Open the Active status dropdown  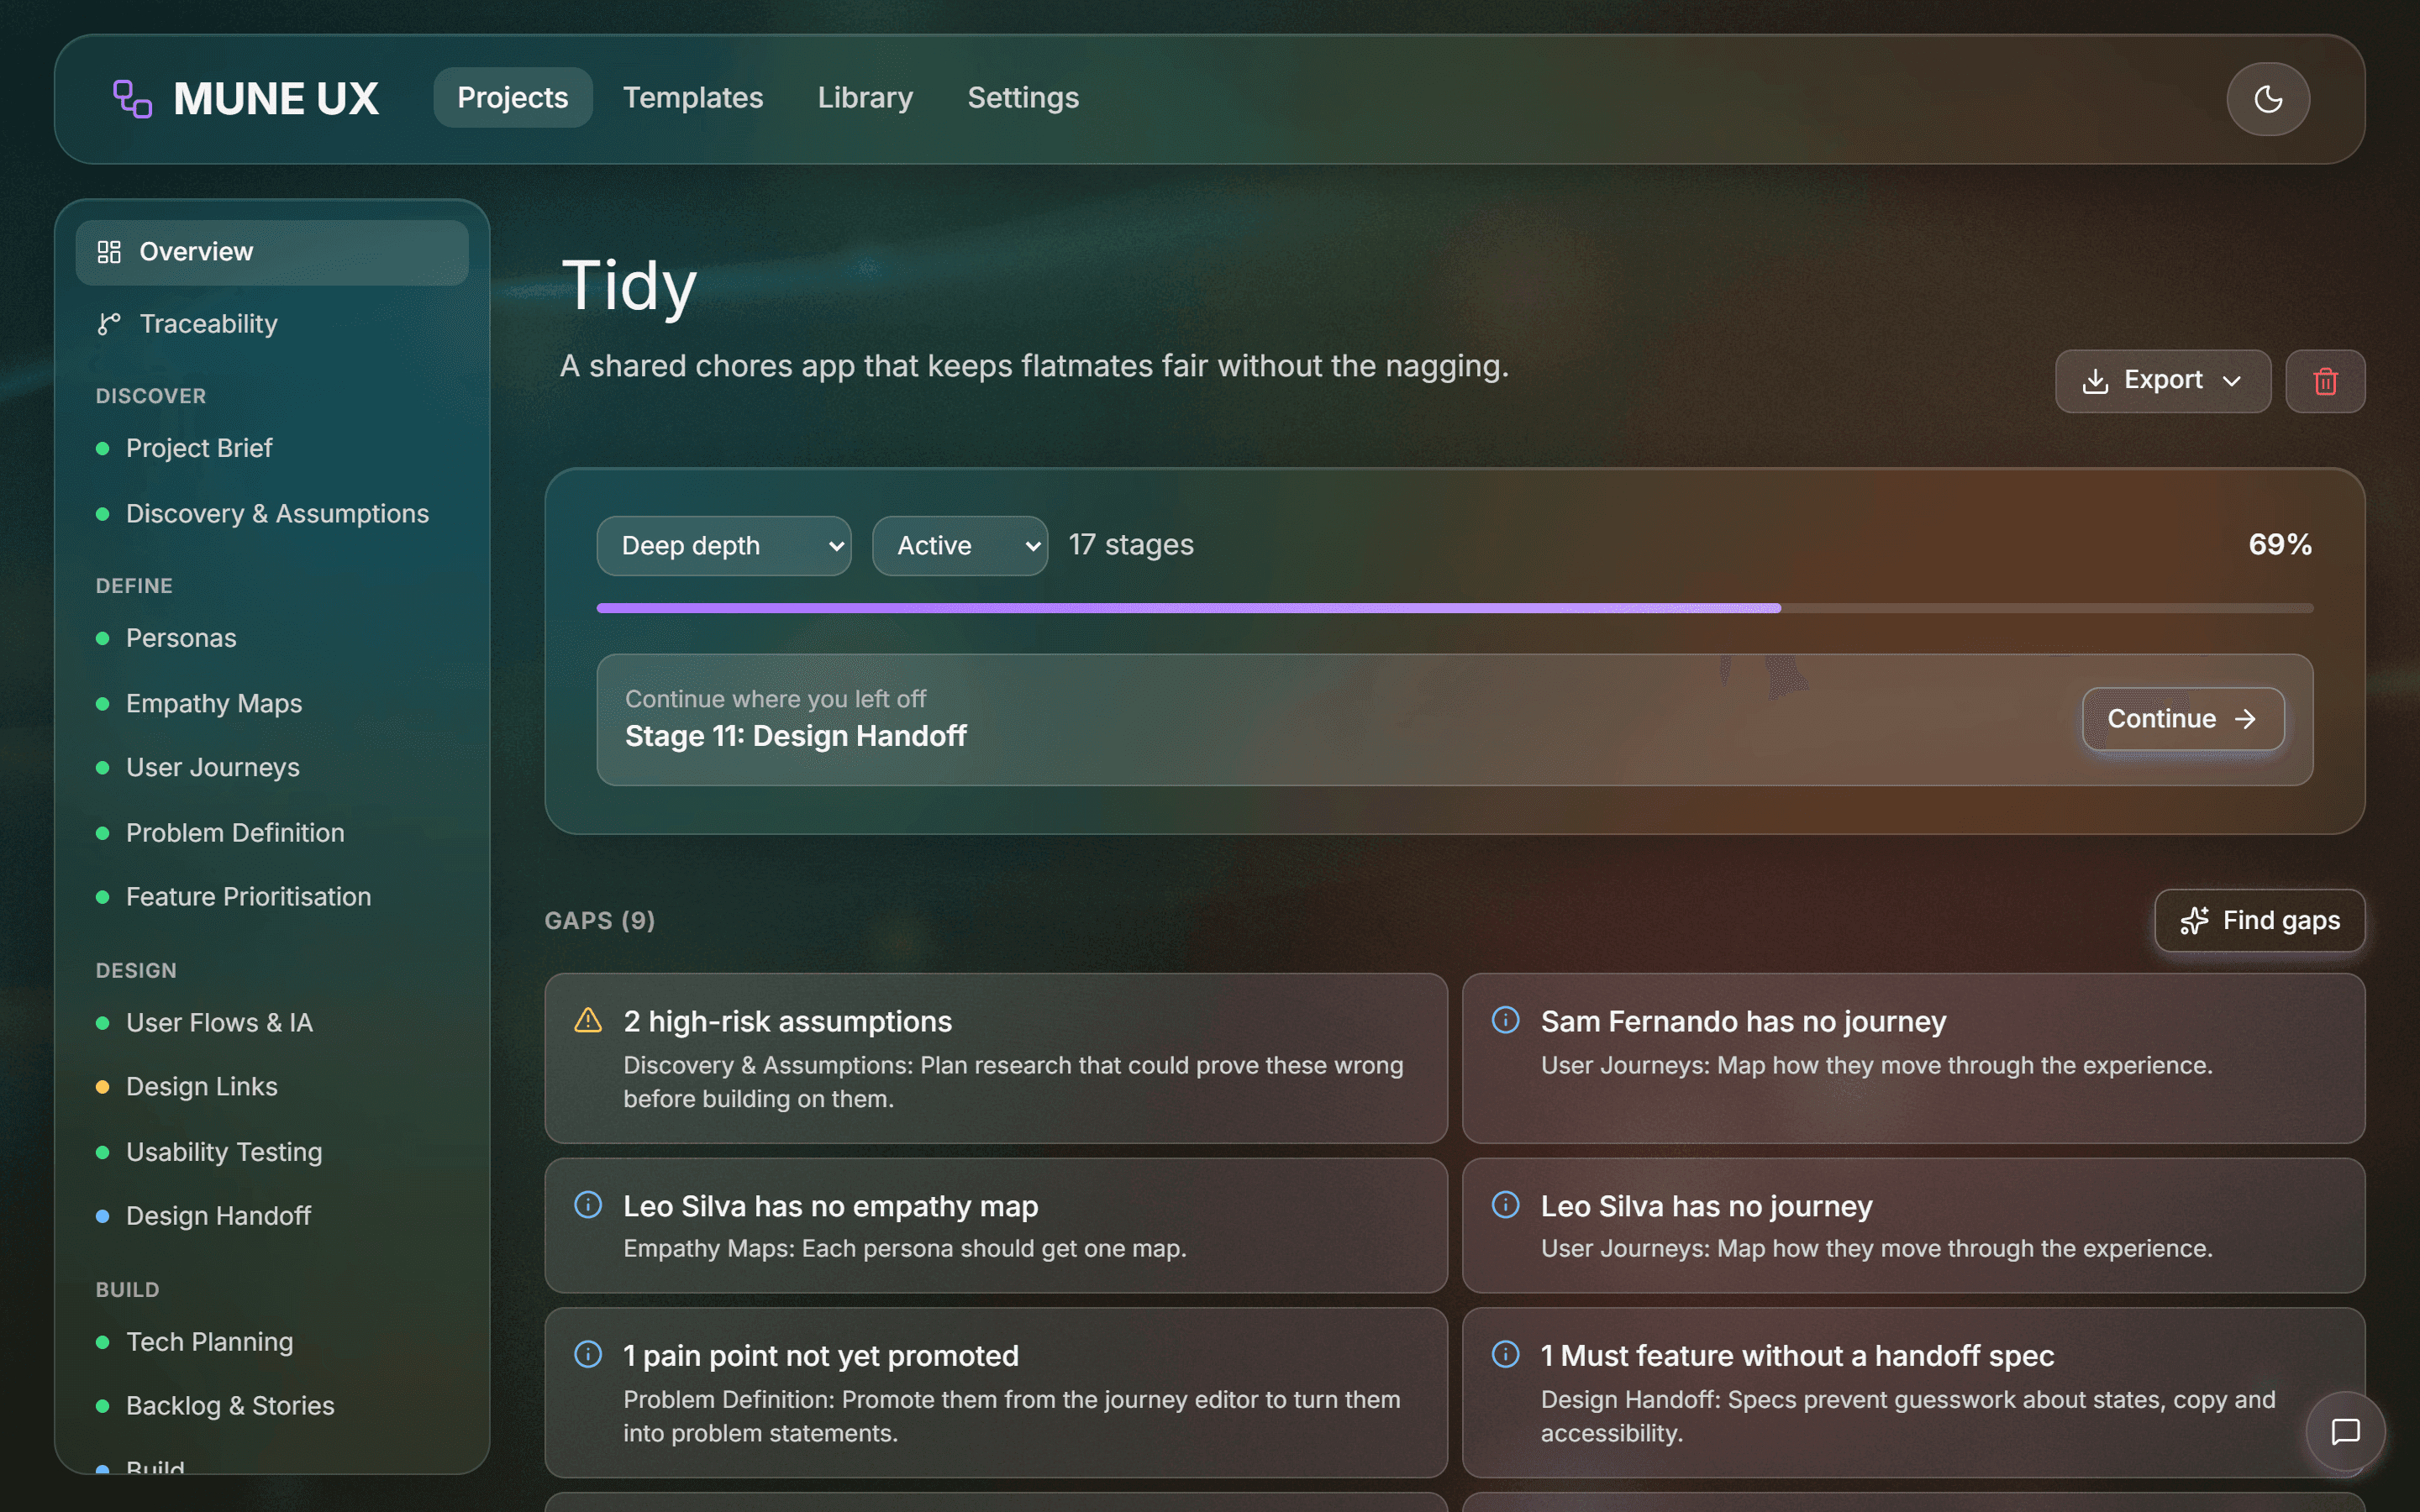960,546
